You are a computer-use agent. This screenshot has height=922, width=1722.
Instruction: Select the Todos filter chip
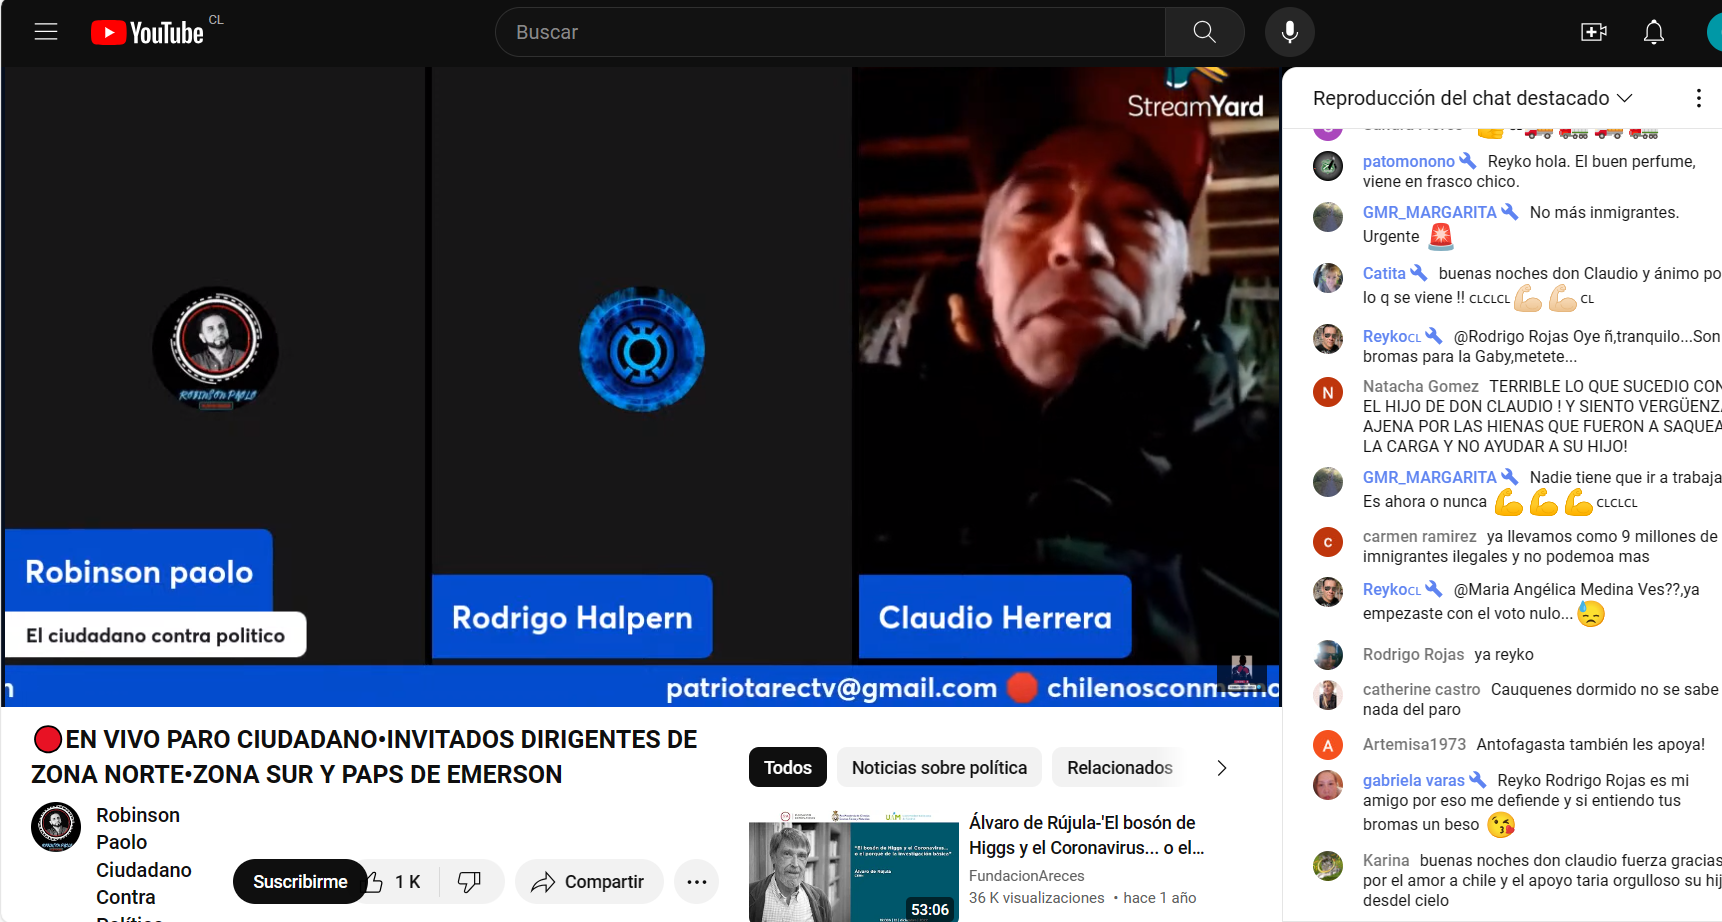[x=788, y=767]
